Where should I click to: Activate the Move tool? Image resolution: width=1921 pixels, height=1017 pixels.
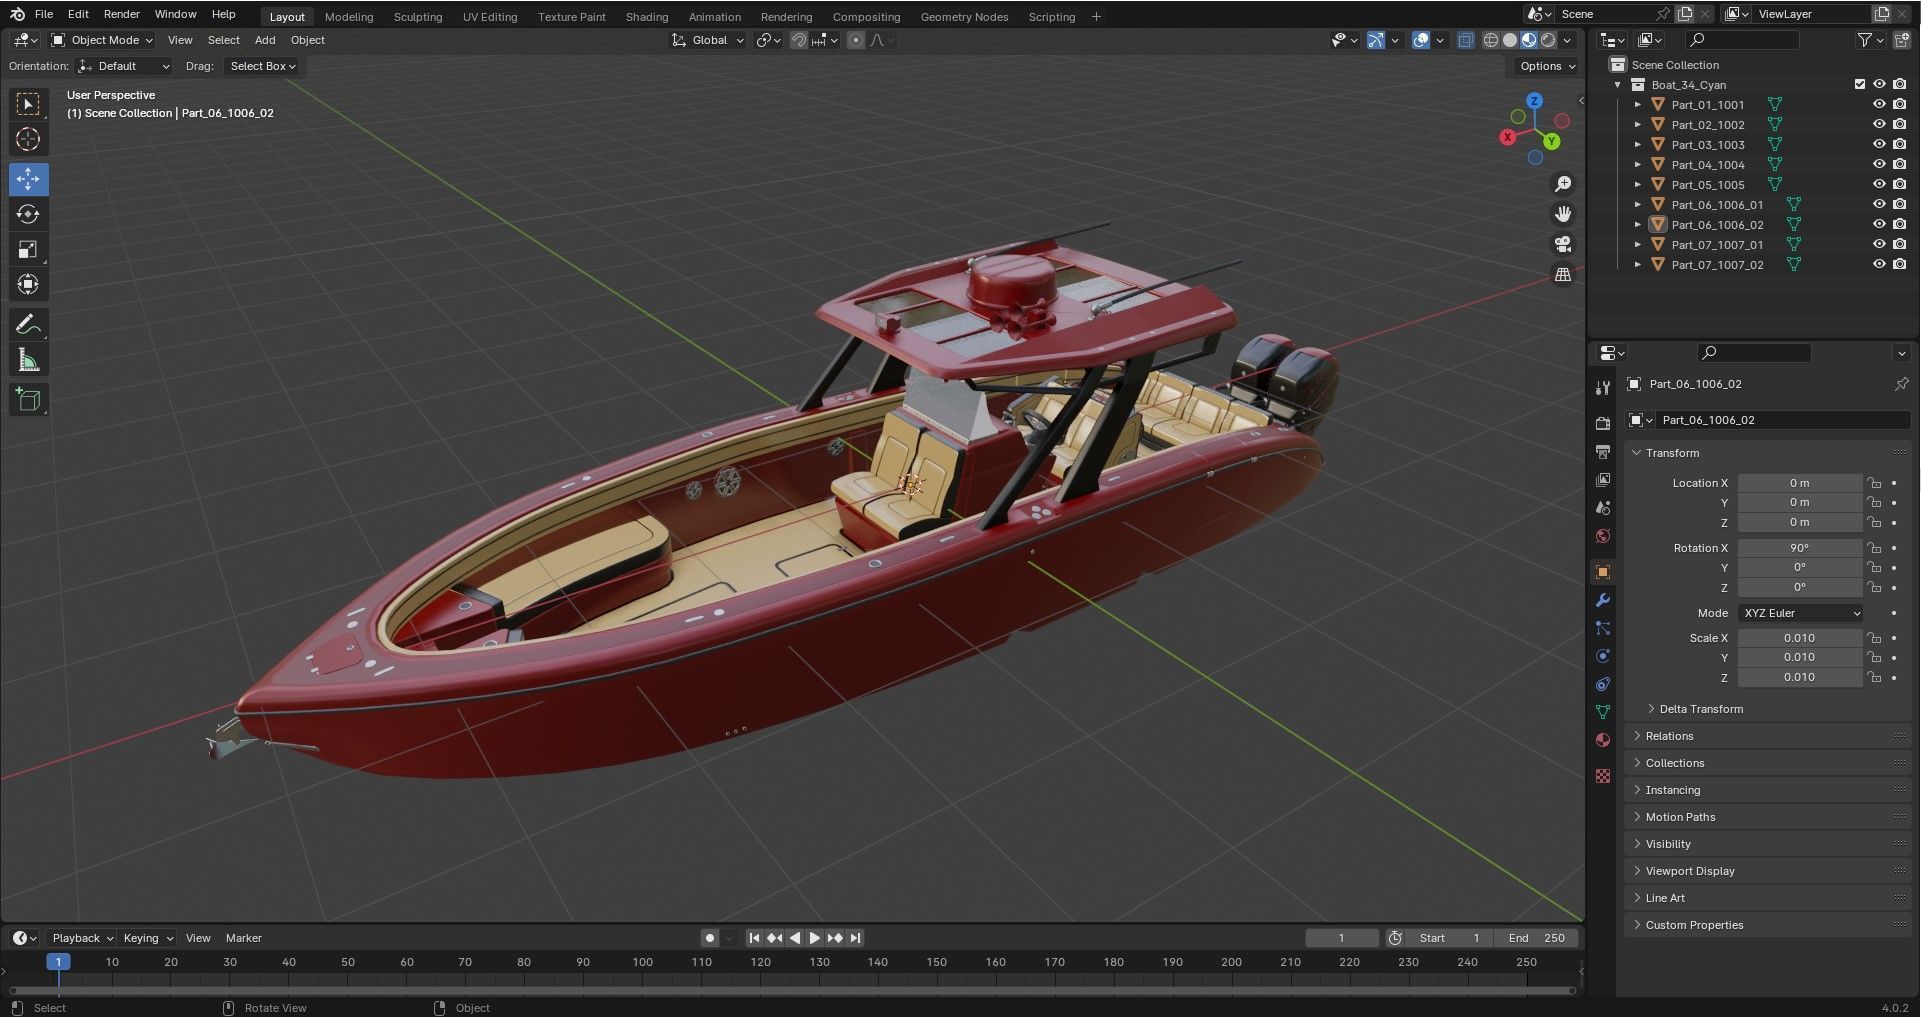point(28,179)
